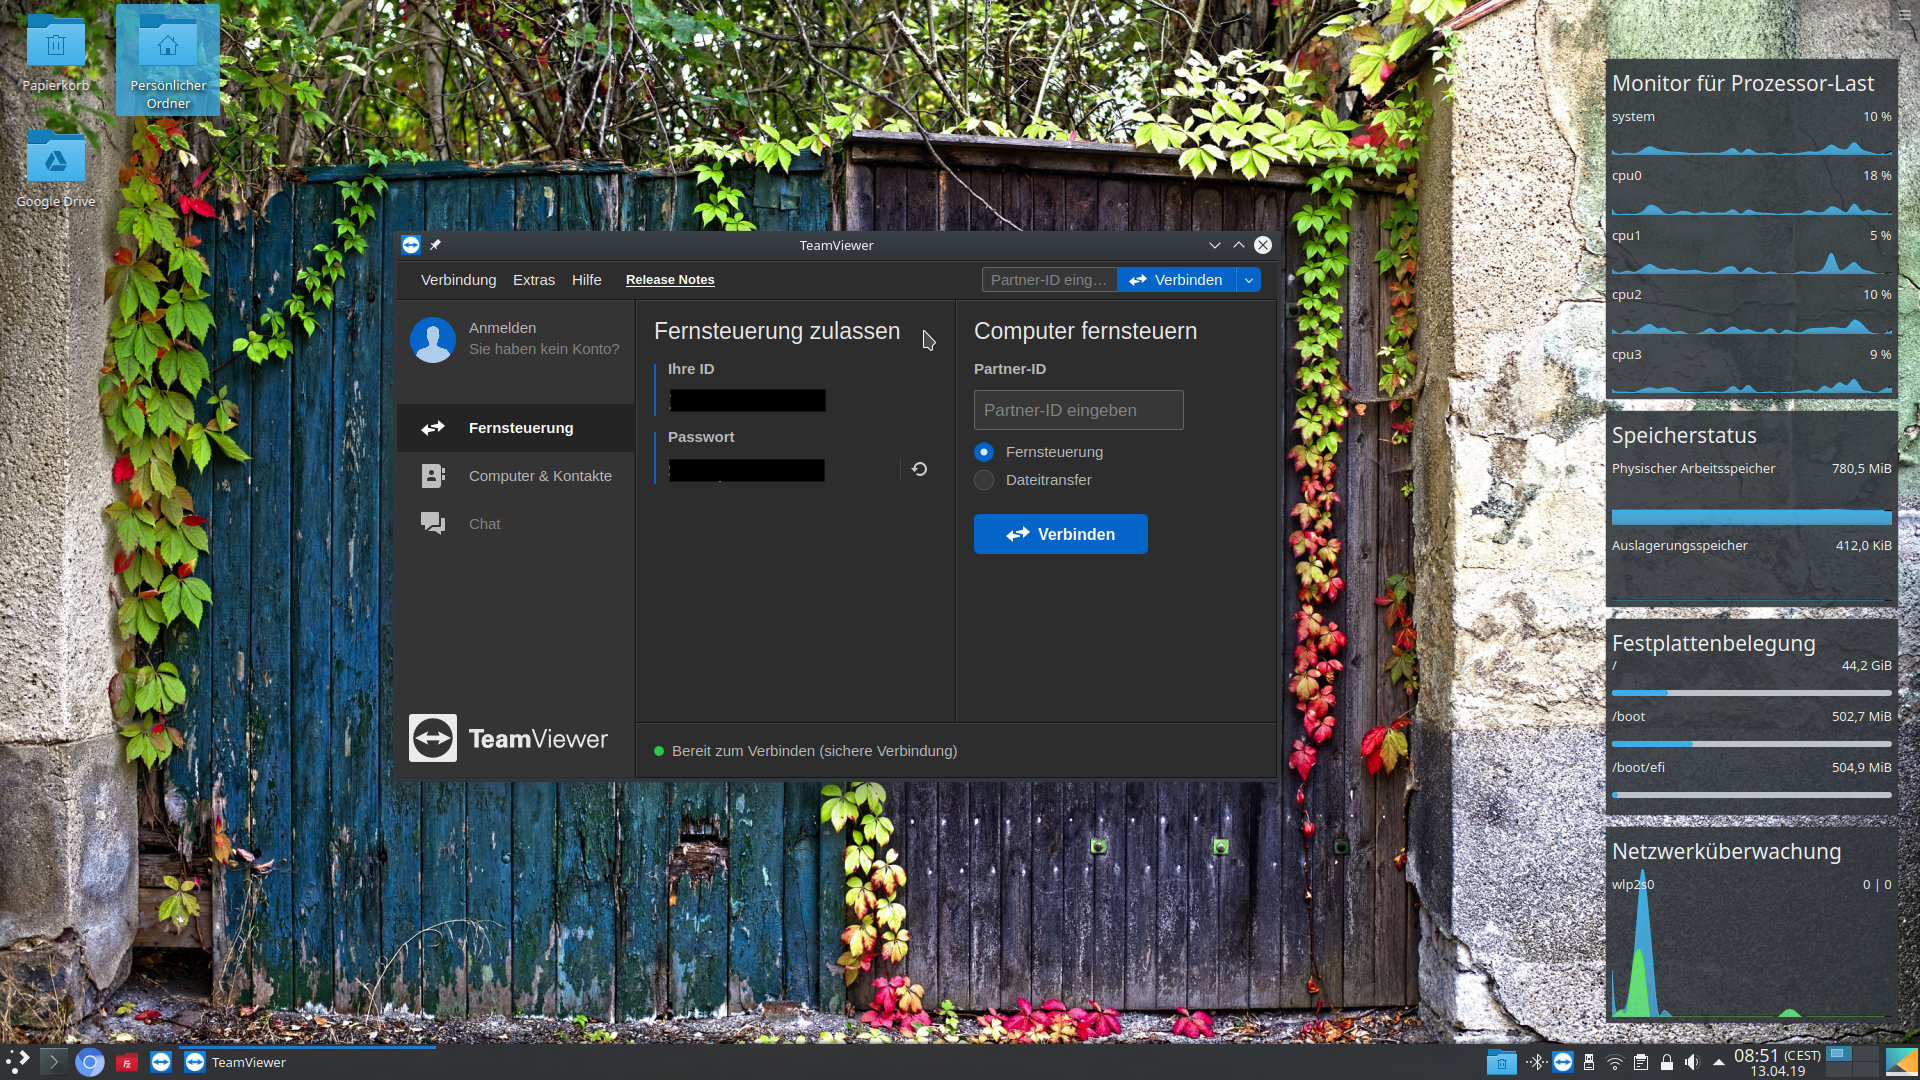The height and width of the screenshot is (1080, 1920).
Task: Click the TeamViewer taskbar window entry
Action: point(308,1062)
